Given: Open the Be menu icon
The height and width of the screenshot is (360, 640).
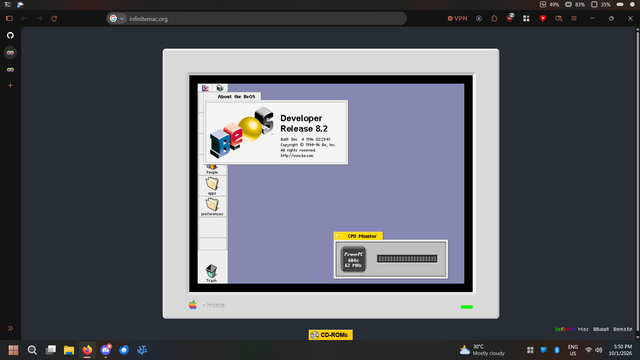Looking at the screenshot, I should pyautogui.click(x=205, y=88).
